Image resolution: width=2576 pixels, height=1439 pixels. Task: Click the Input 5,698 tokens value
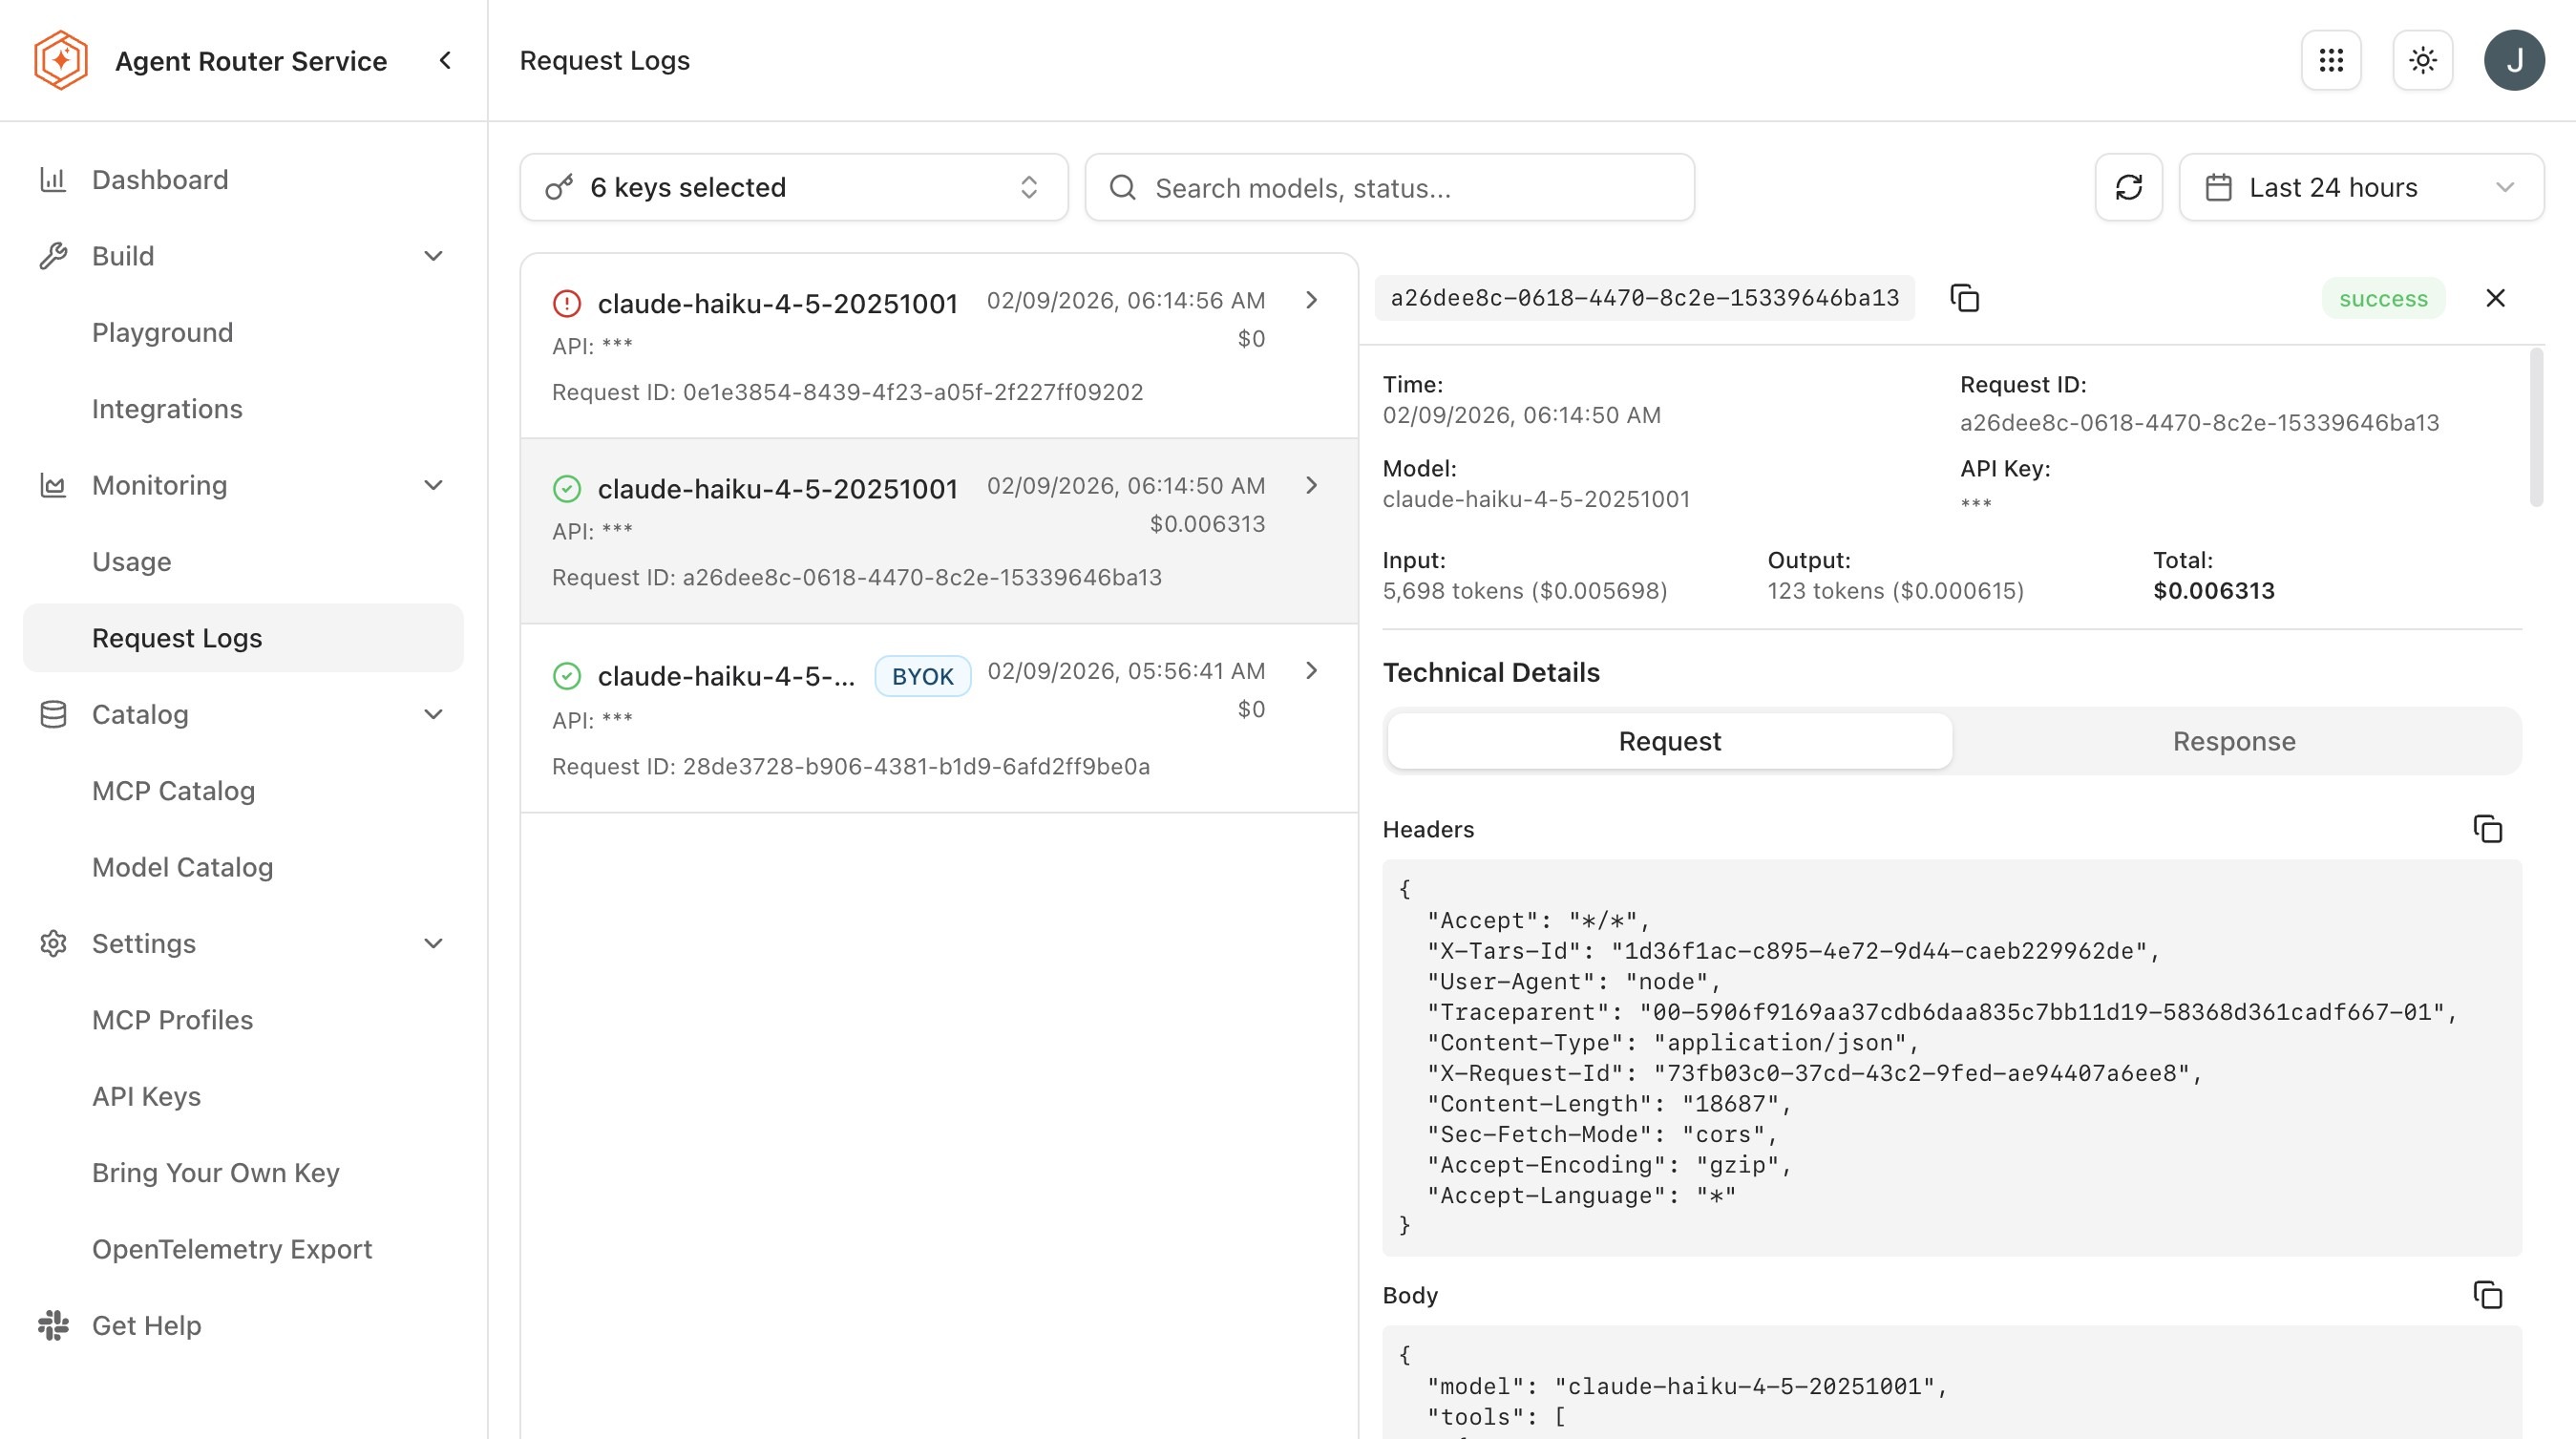pyautogui.click(x=1524, y=591)
